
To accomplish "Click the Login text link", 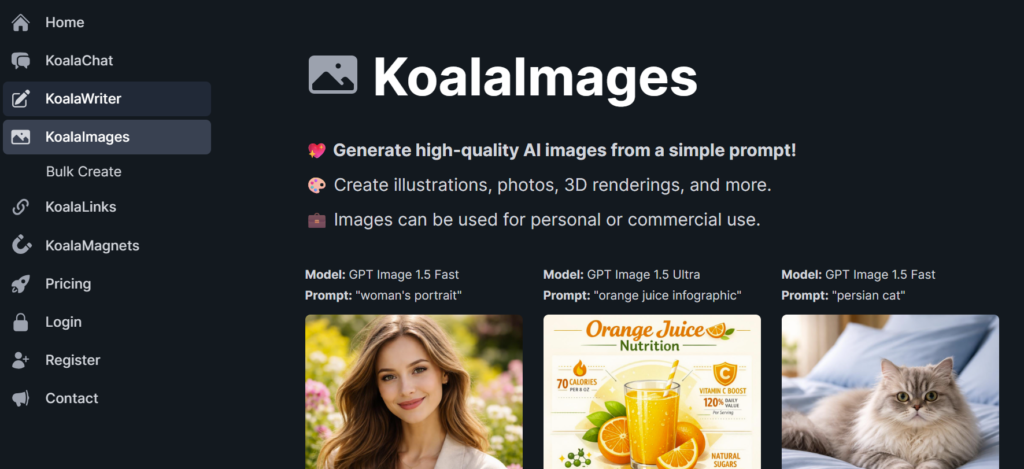I will point(63,322).
